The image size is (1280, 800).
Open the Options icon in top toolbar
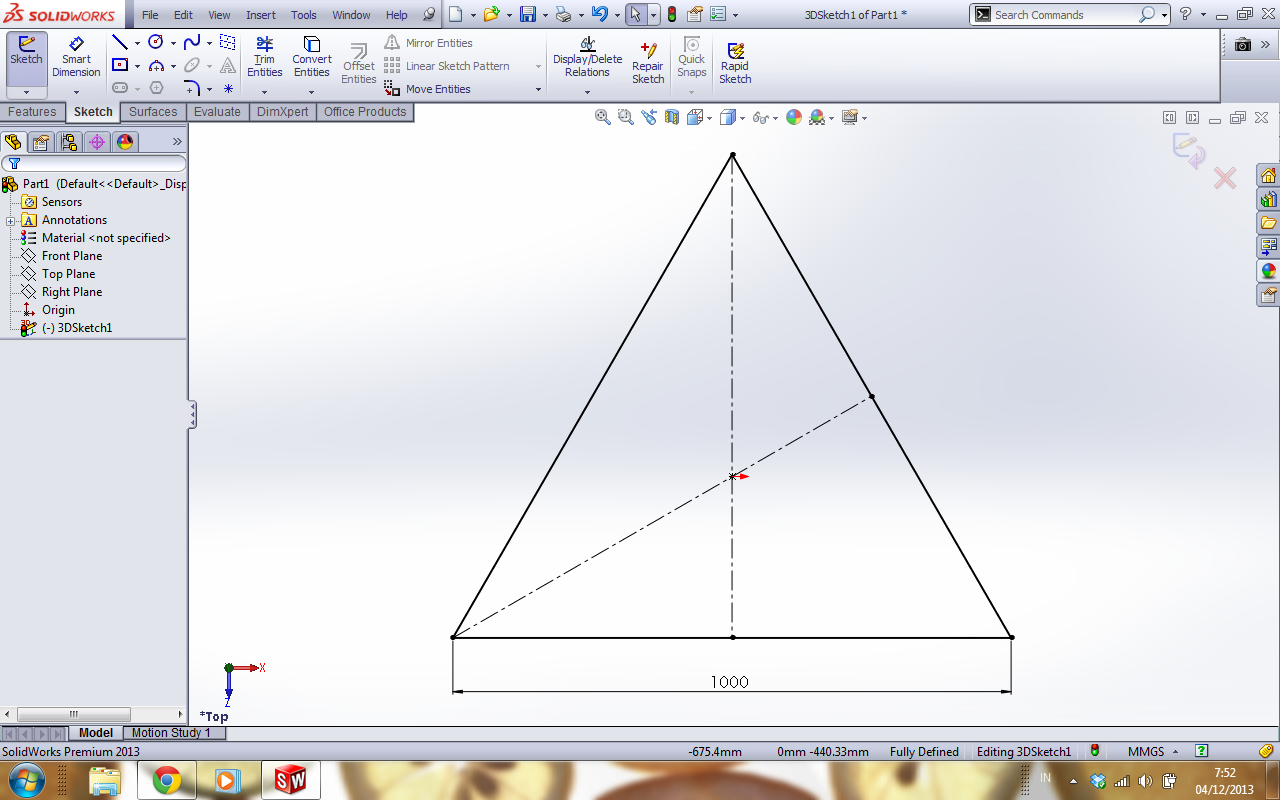click(x=718, y=14)
